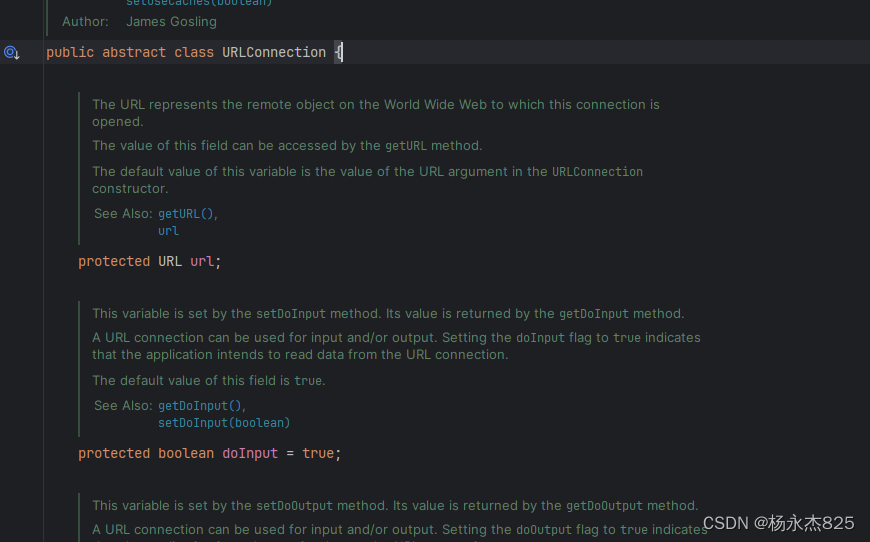870x542 pixels.
Task: Click 'protected' before boolean doInput
Action: [114, 453]
